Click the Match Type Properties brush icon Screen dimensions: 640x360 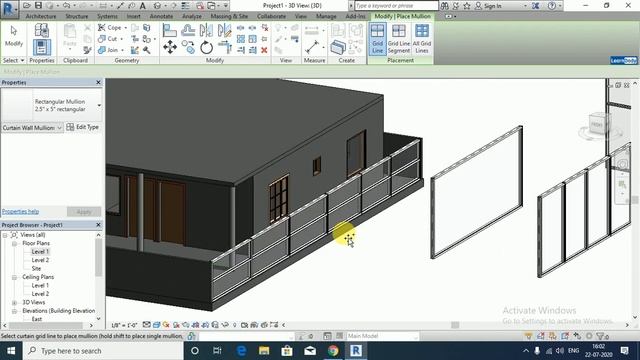(87, 50)
